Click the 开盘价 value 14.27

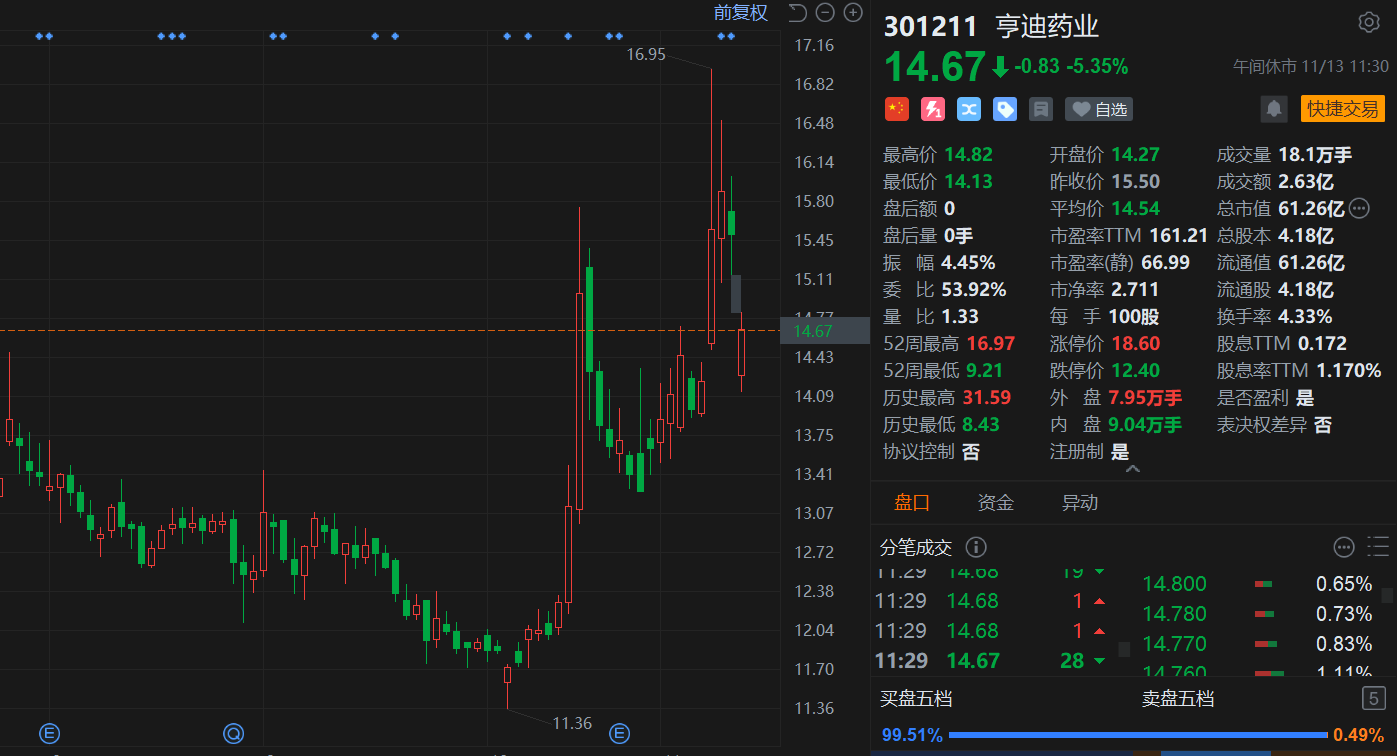(x=1136, y=154)
